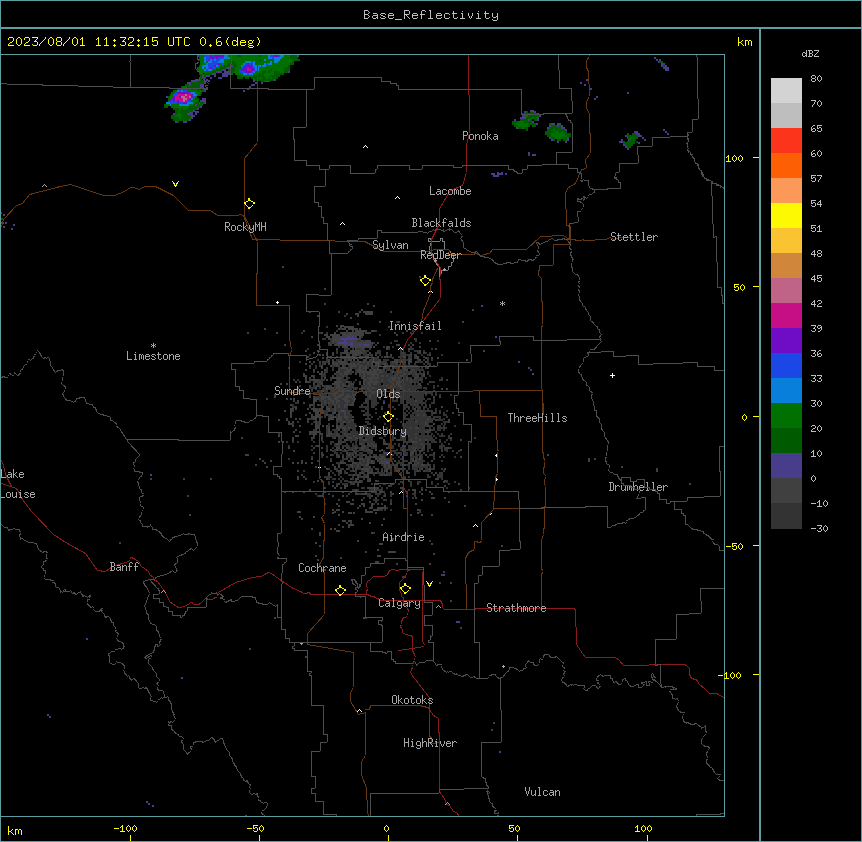Viewport: 862px width, 842px height.
Task: Select the Olds label
Action: tap(388, 394)
